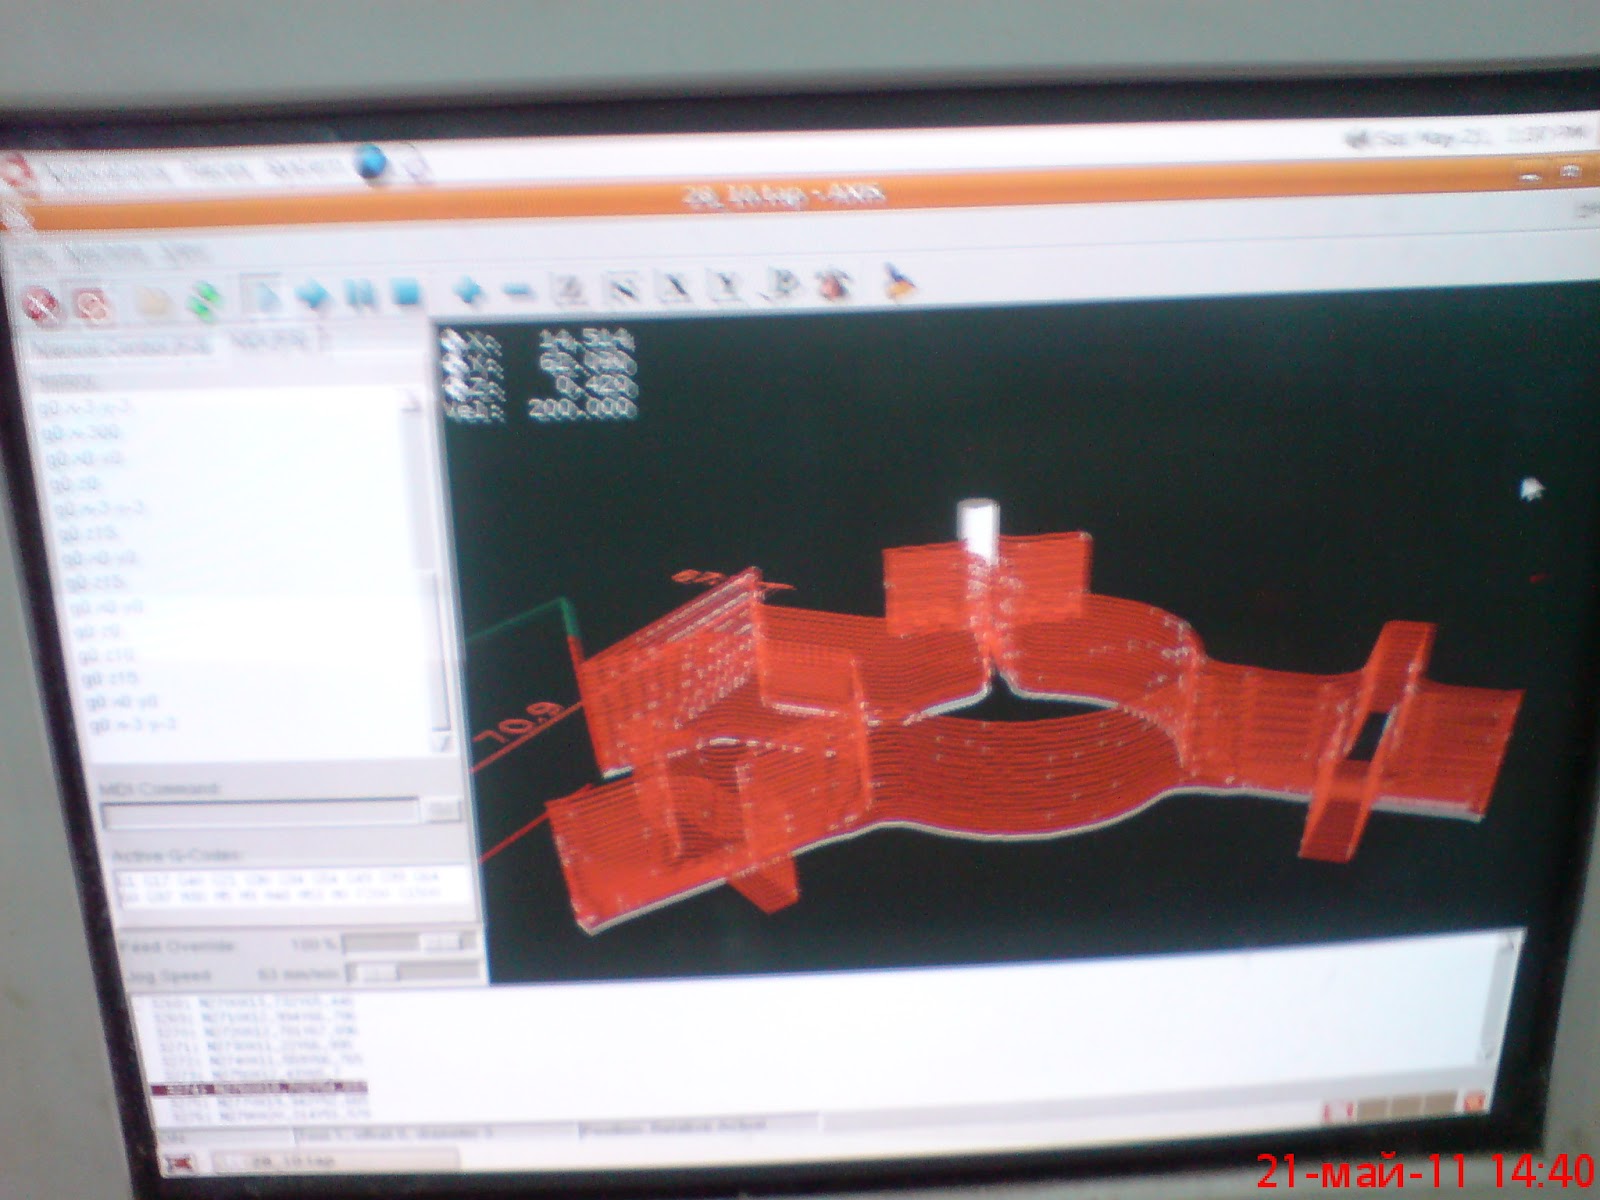The image size is (1600, 1200).
Task: Toggle rotate mode for the preview
Action: [x=831, y=283]
